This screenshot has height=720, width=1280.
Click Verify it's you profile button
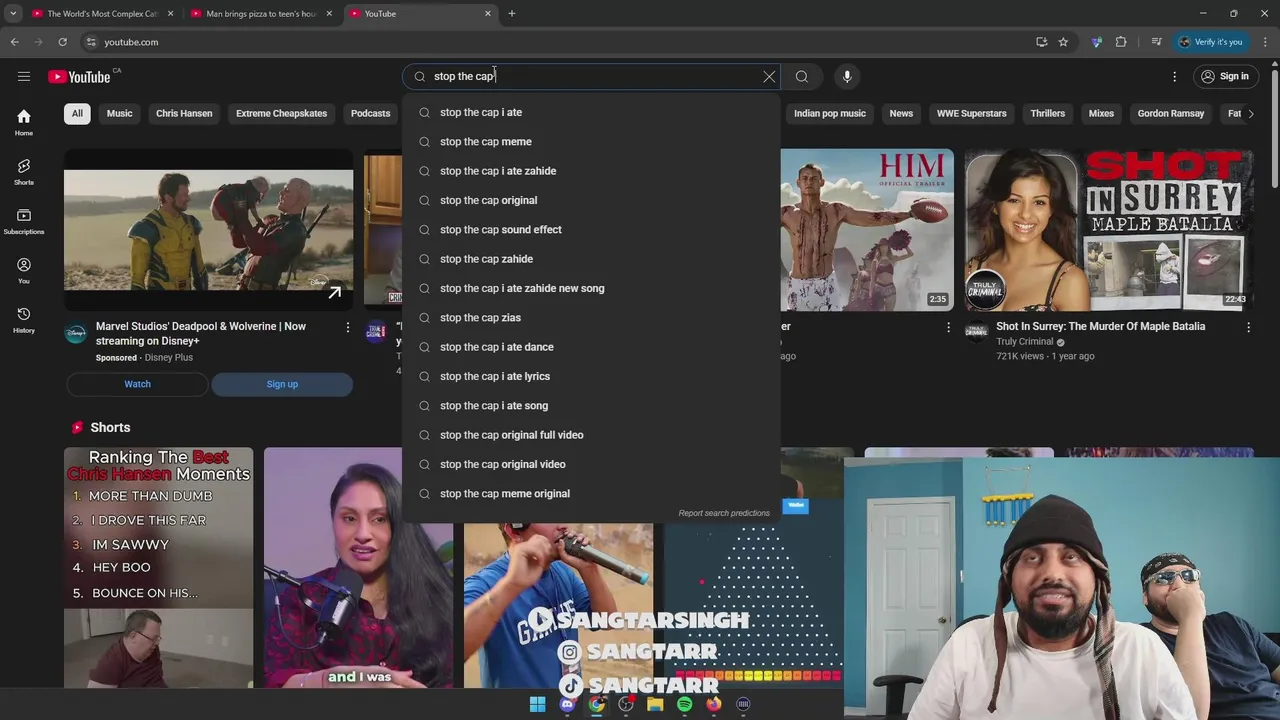tap(1210, 42)
